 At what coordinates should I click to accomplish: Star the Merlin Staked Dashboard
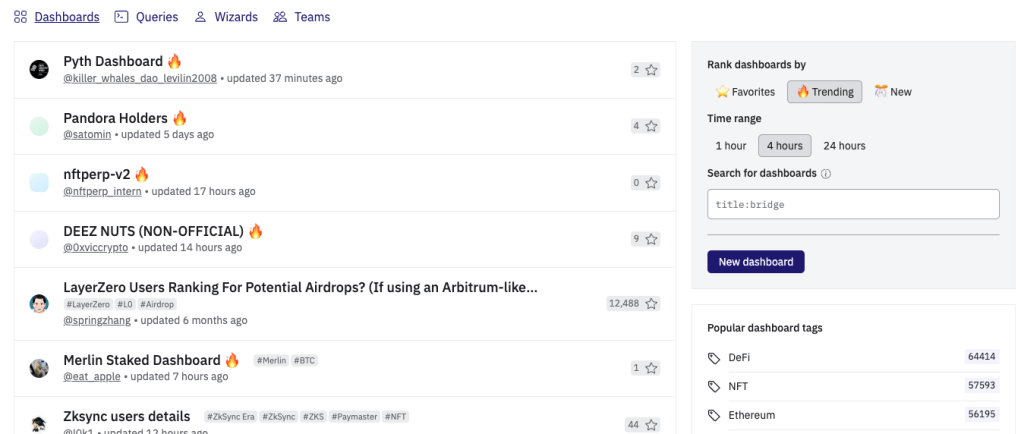click(x=651, y=368)
